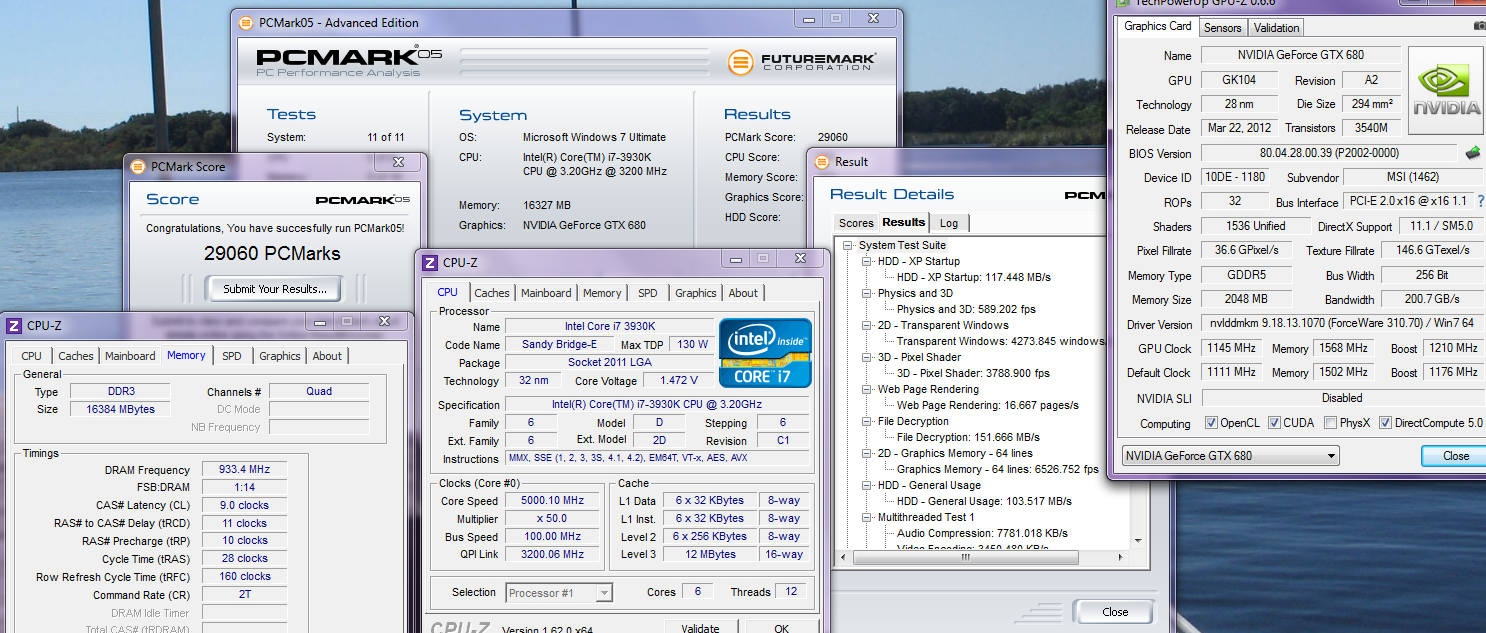
Task: Open Caches tab in memory CPU-Z window
Action: [x=76, y=356]
